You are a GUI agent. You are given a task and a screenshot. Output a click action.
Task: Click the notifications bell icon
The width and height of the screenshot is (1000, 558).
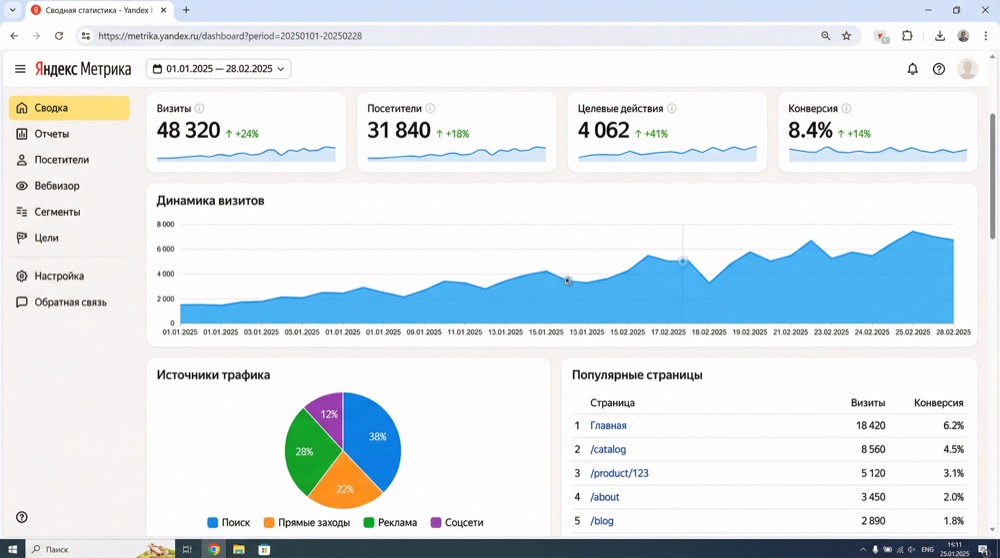912,69
